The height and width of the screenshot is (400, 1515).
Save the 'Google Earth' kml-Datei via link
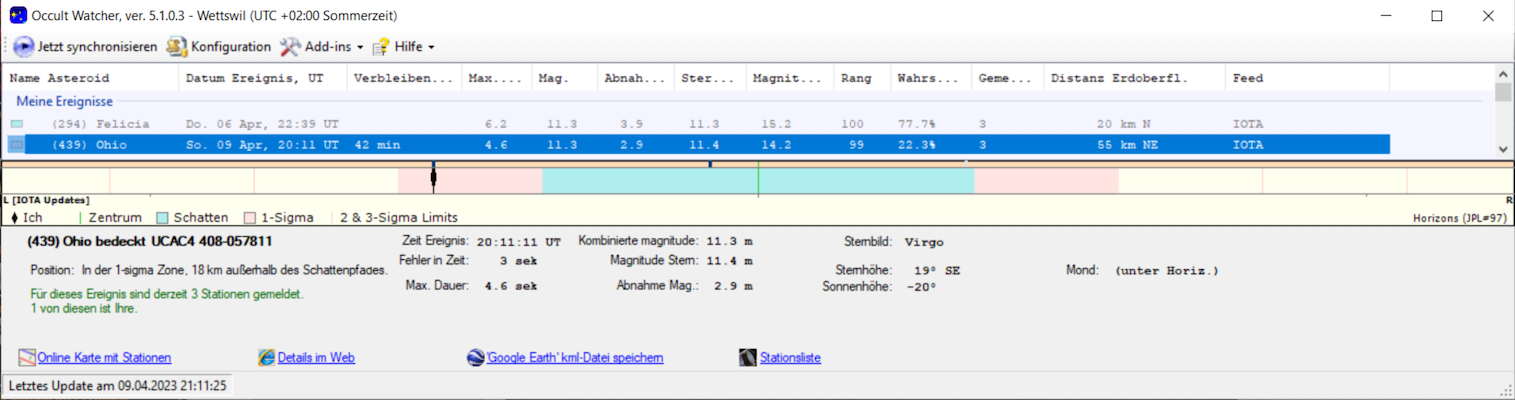pos(575,358)
